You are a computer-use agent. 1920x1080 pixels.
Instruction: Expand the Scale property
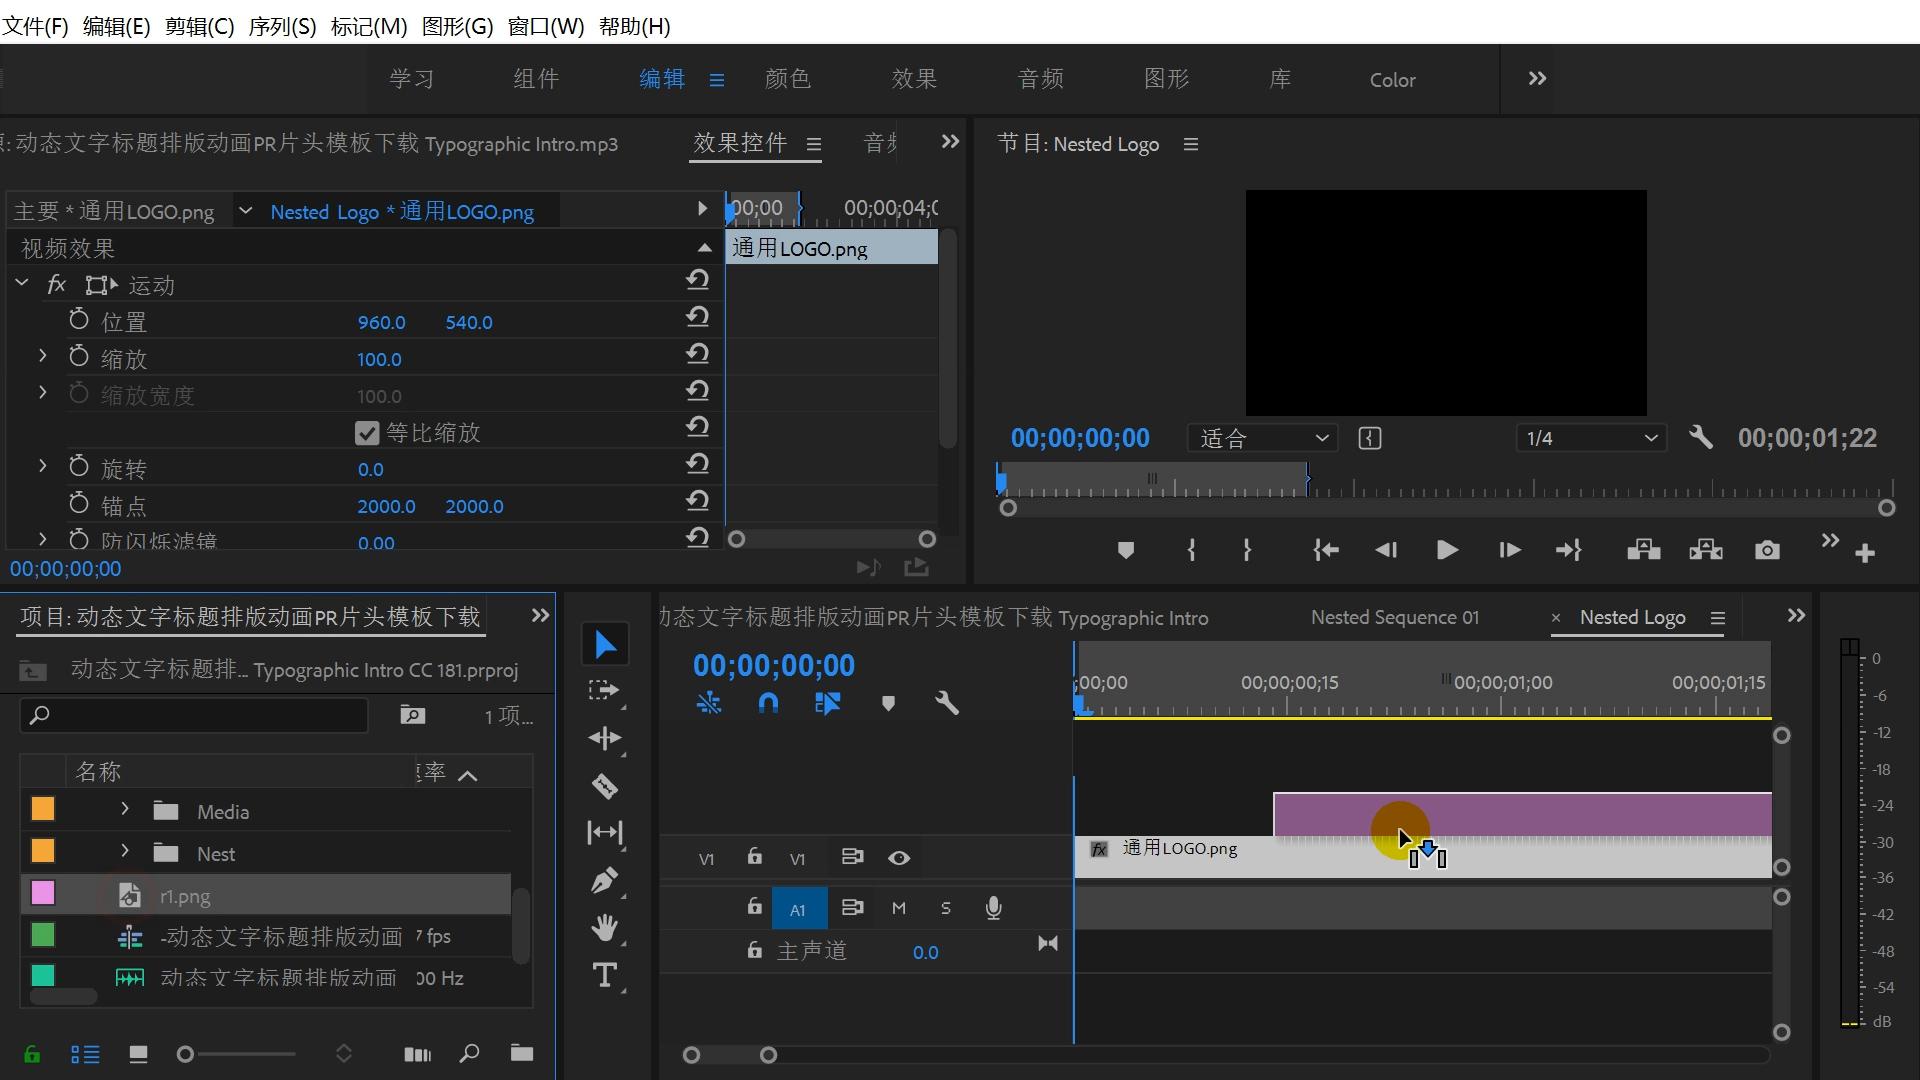pyautogui.click(x=42, y=355)
